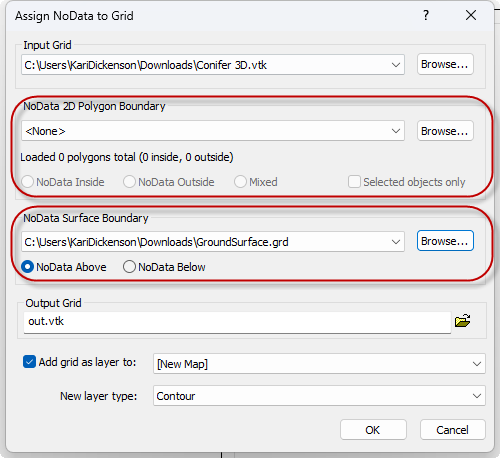Browse for a surface boundary grid
The image size is (500, 458).
445,241
